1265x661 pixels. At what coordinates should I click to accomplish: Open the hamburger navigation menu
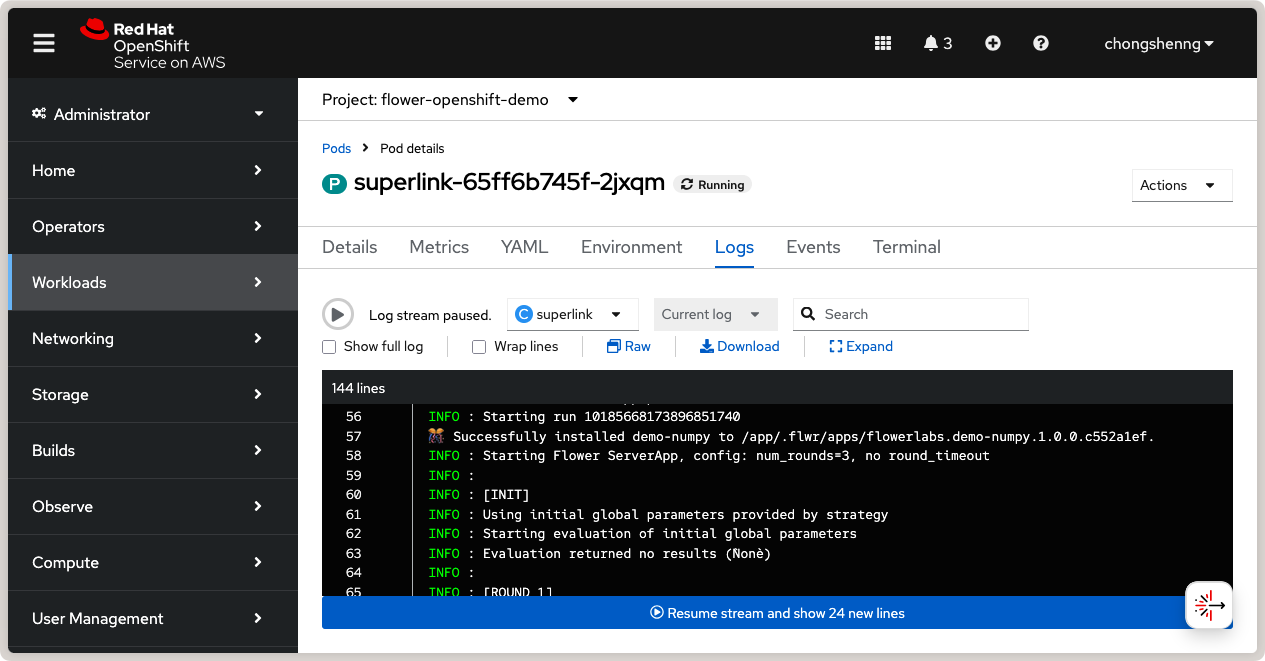43,43
